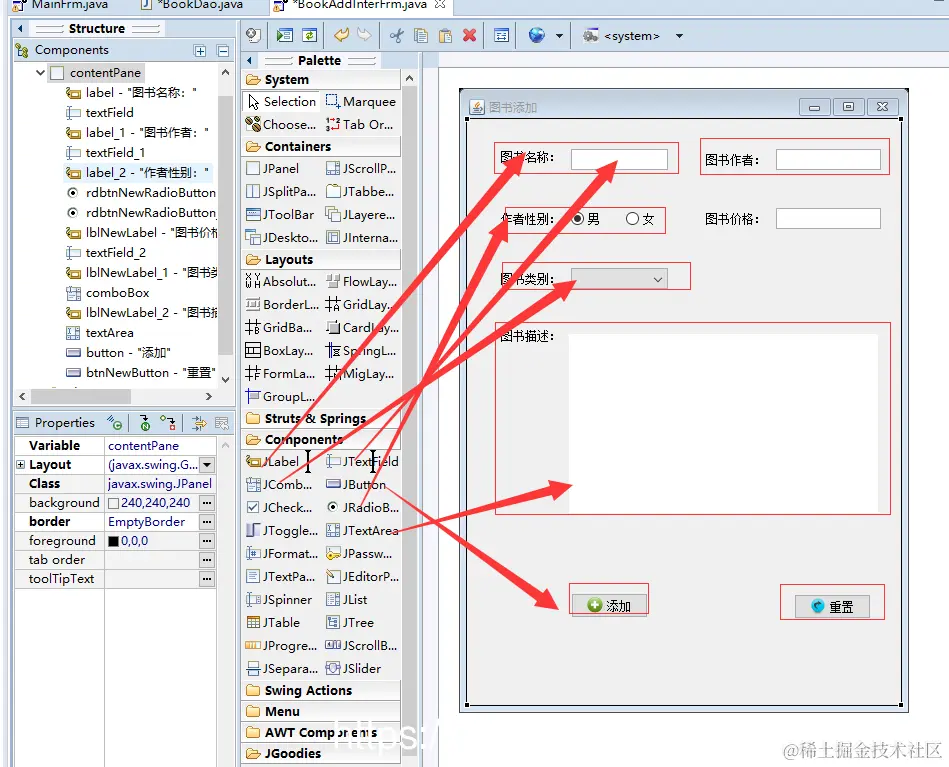Select the comboBox tree item

108,293
